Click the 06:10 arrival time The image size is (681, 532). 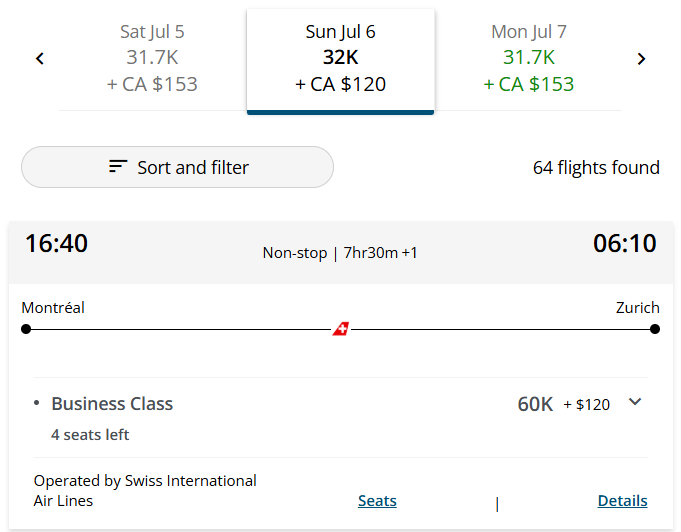coord(625,243)
